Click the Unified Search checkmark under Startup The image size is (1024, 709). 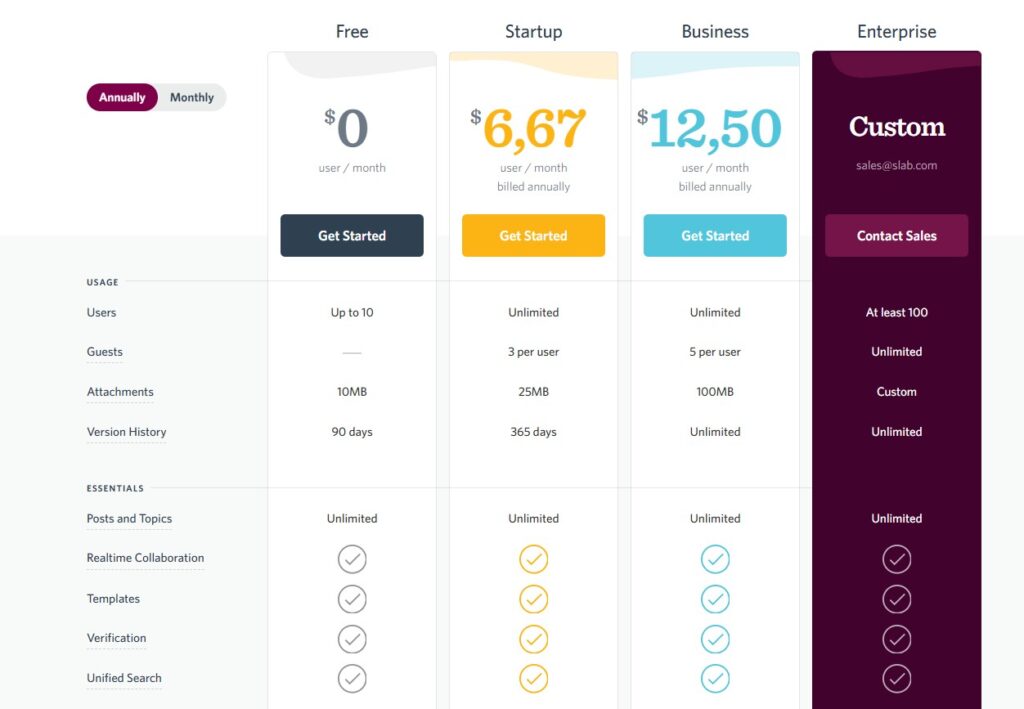click(x=533, y=678)
